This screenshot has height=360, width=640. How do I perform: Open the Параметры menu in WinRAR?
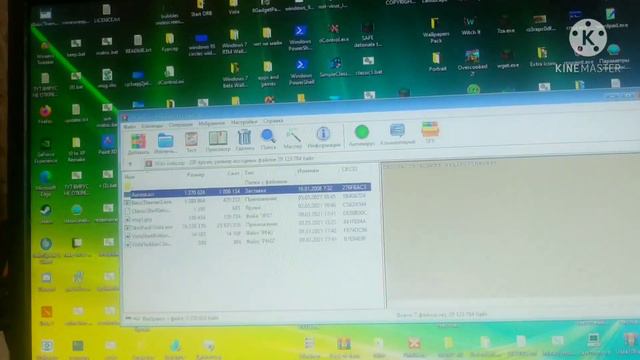244,122
